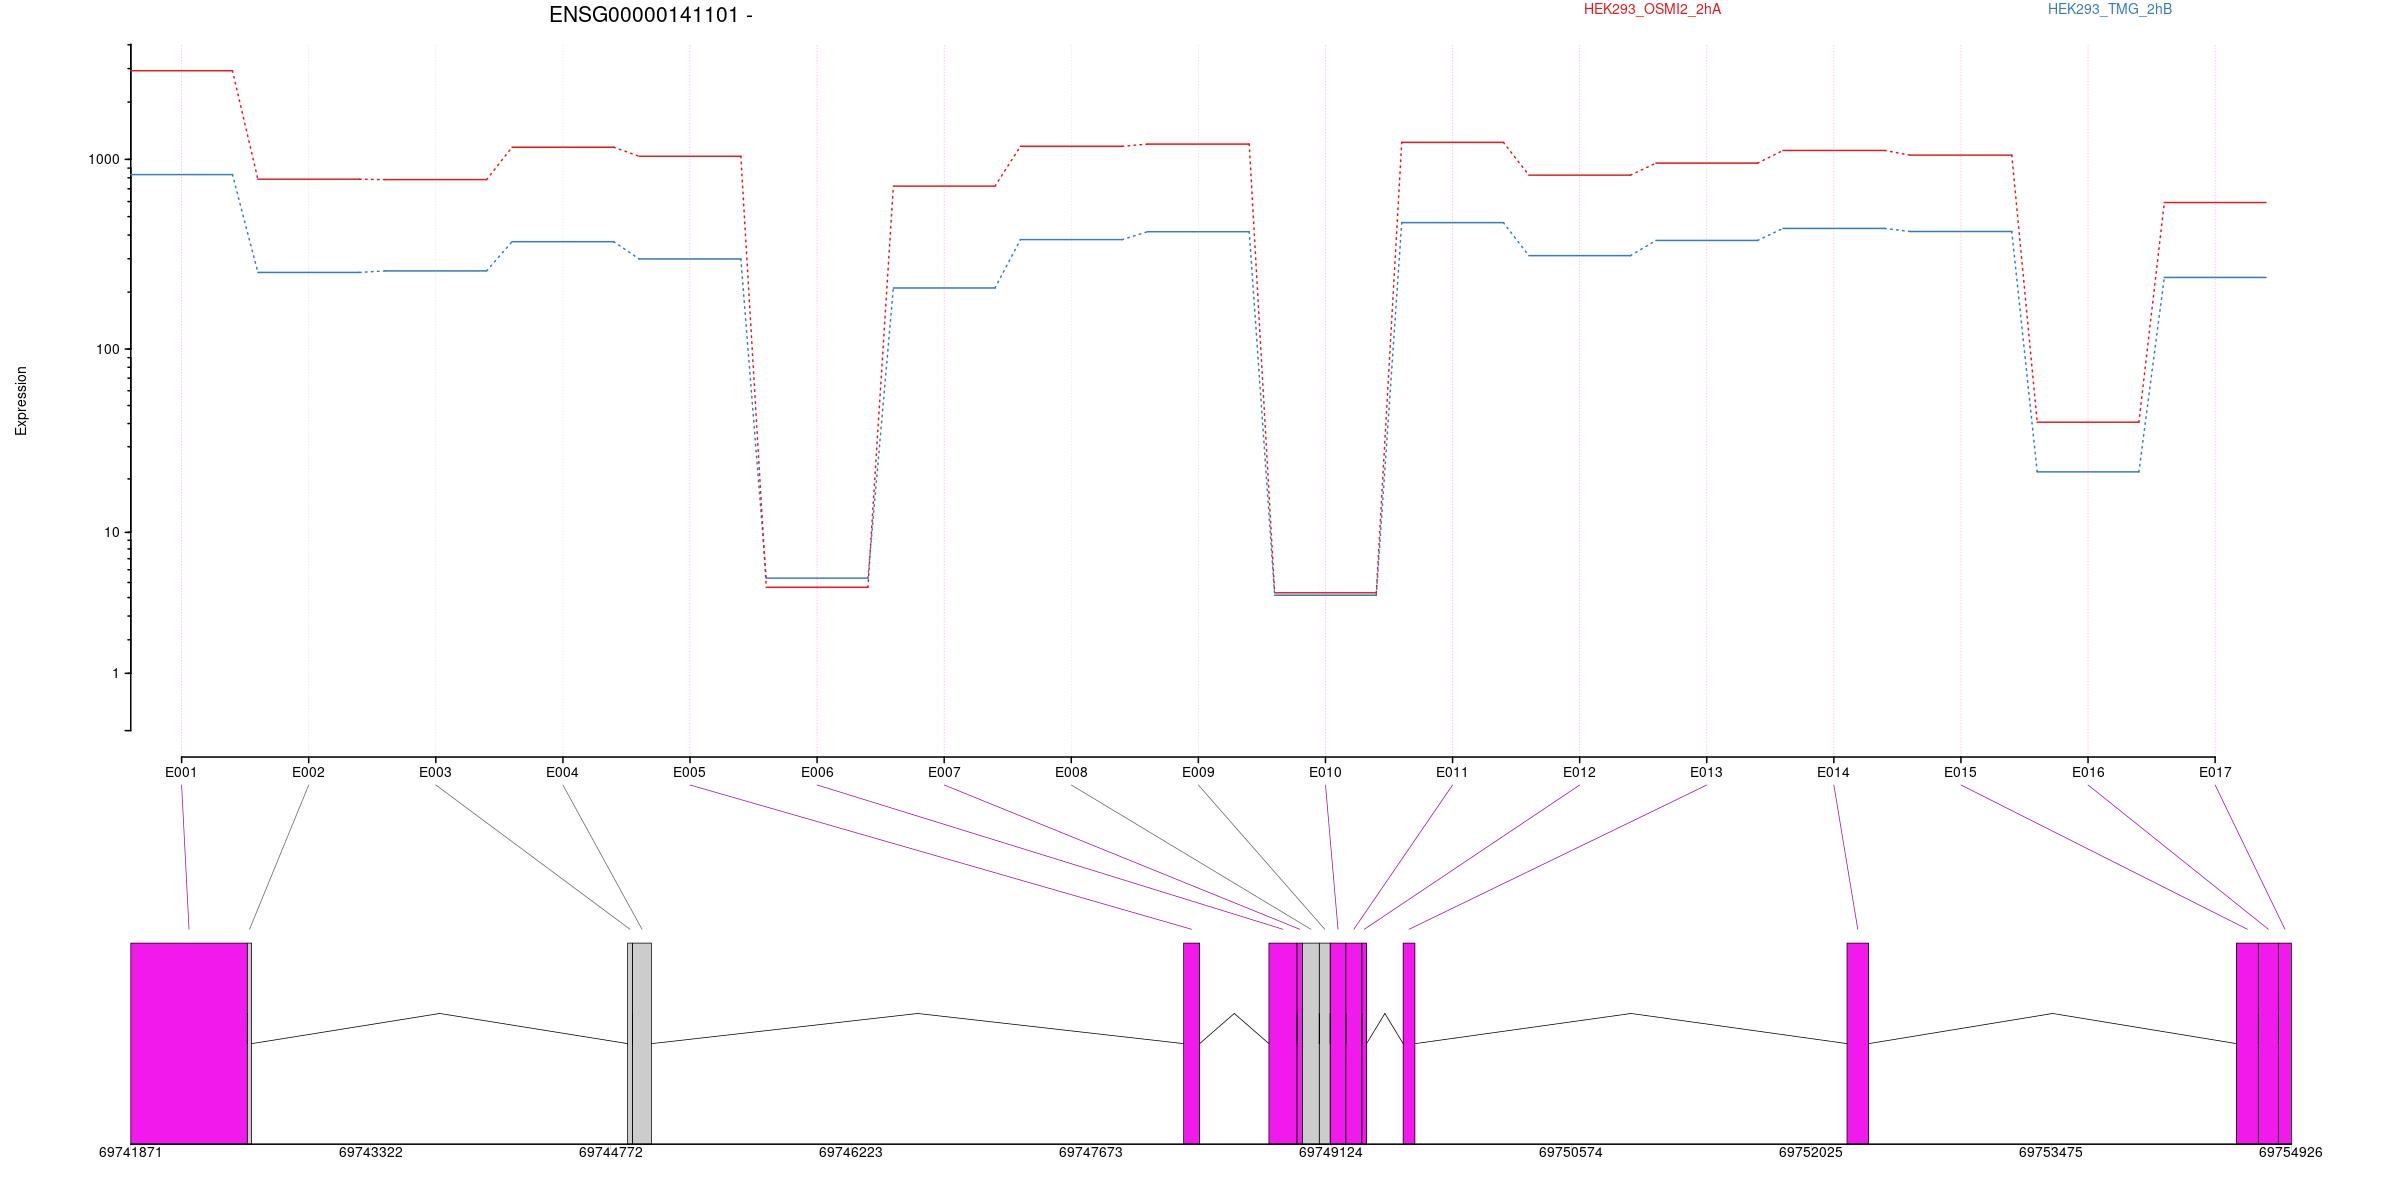Click y-axis tick value 1000
This screenshot has height=1200, width=2400.
[103, 159]
